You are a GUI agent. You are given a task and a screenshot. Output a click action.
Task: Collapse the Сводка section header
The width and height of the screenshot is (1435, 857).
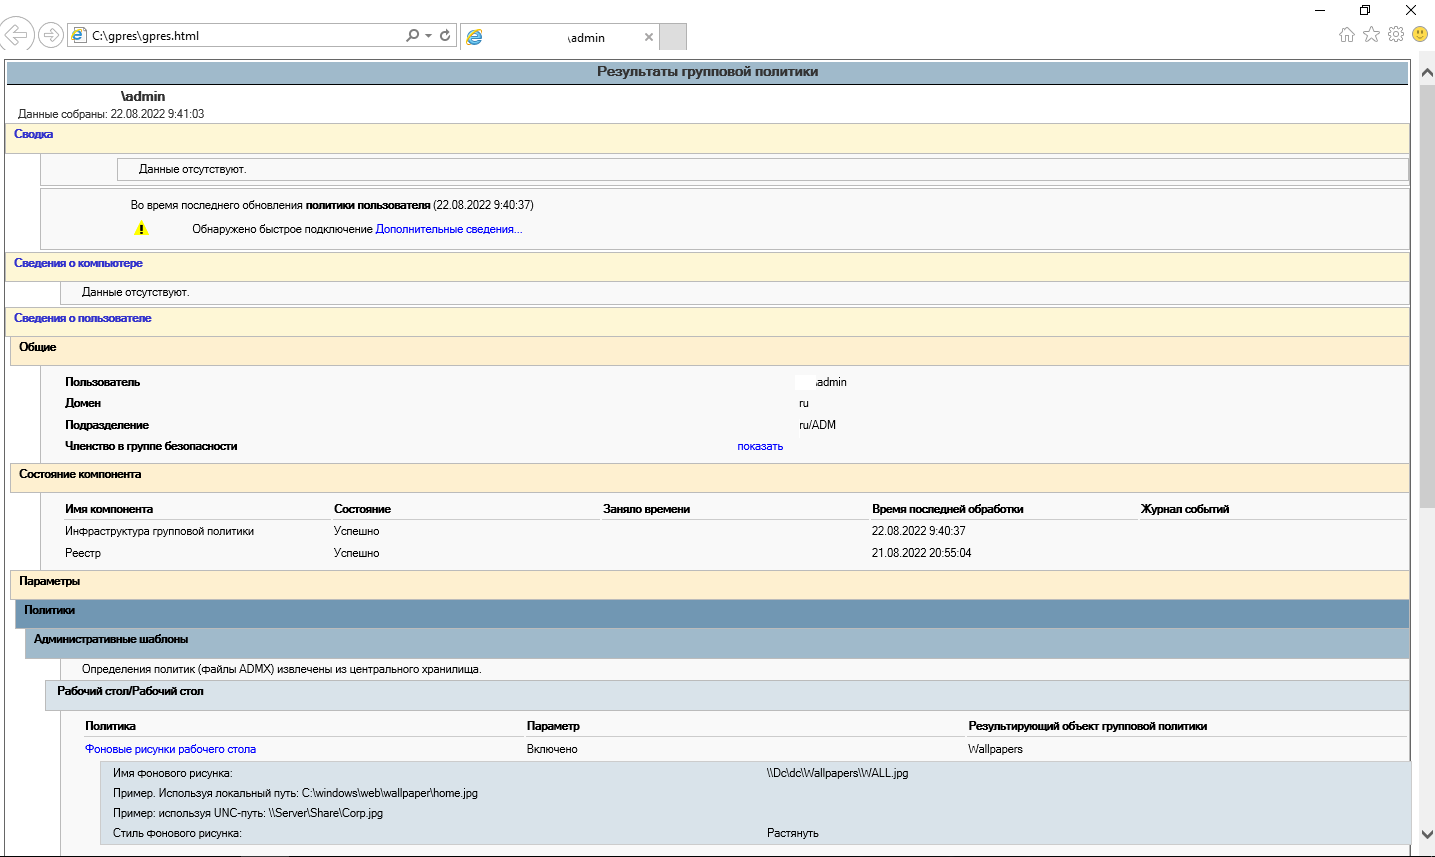pyautogui.click(x=33, y=134)
